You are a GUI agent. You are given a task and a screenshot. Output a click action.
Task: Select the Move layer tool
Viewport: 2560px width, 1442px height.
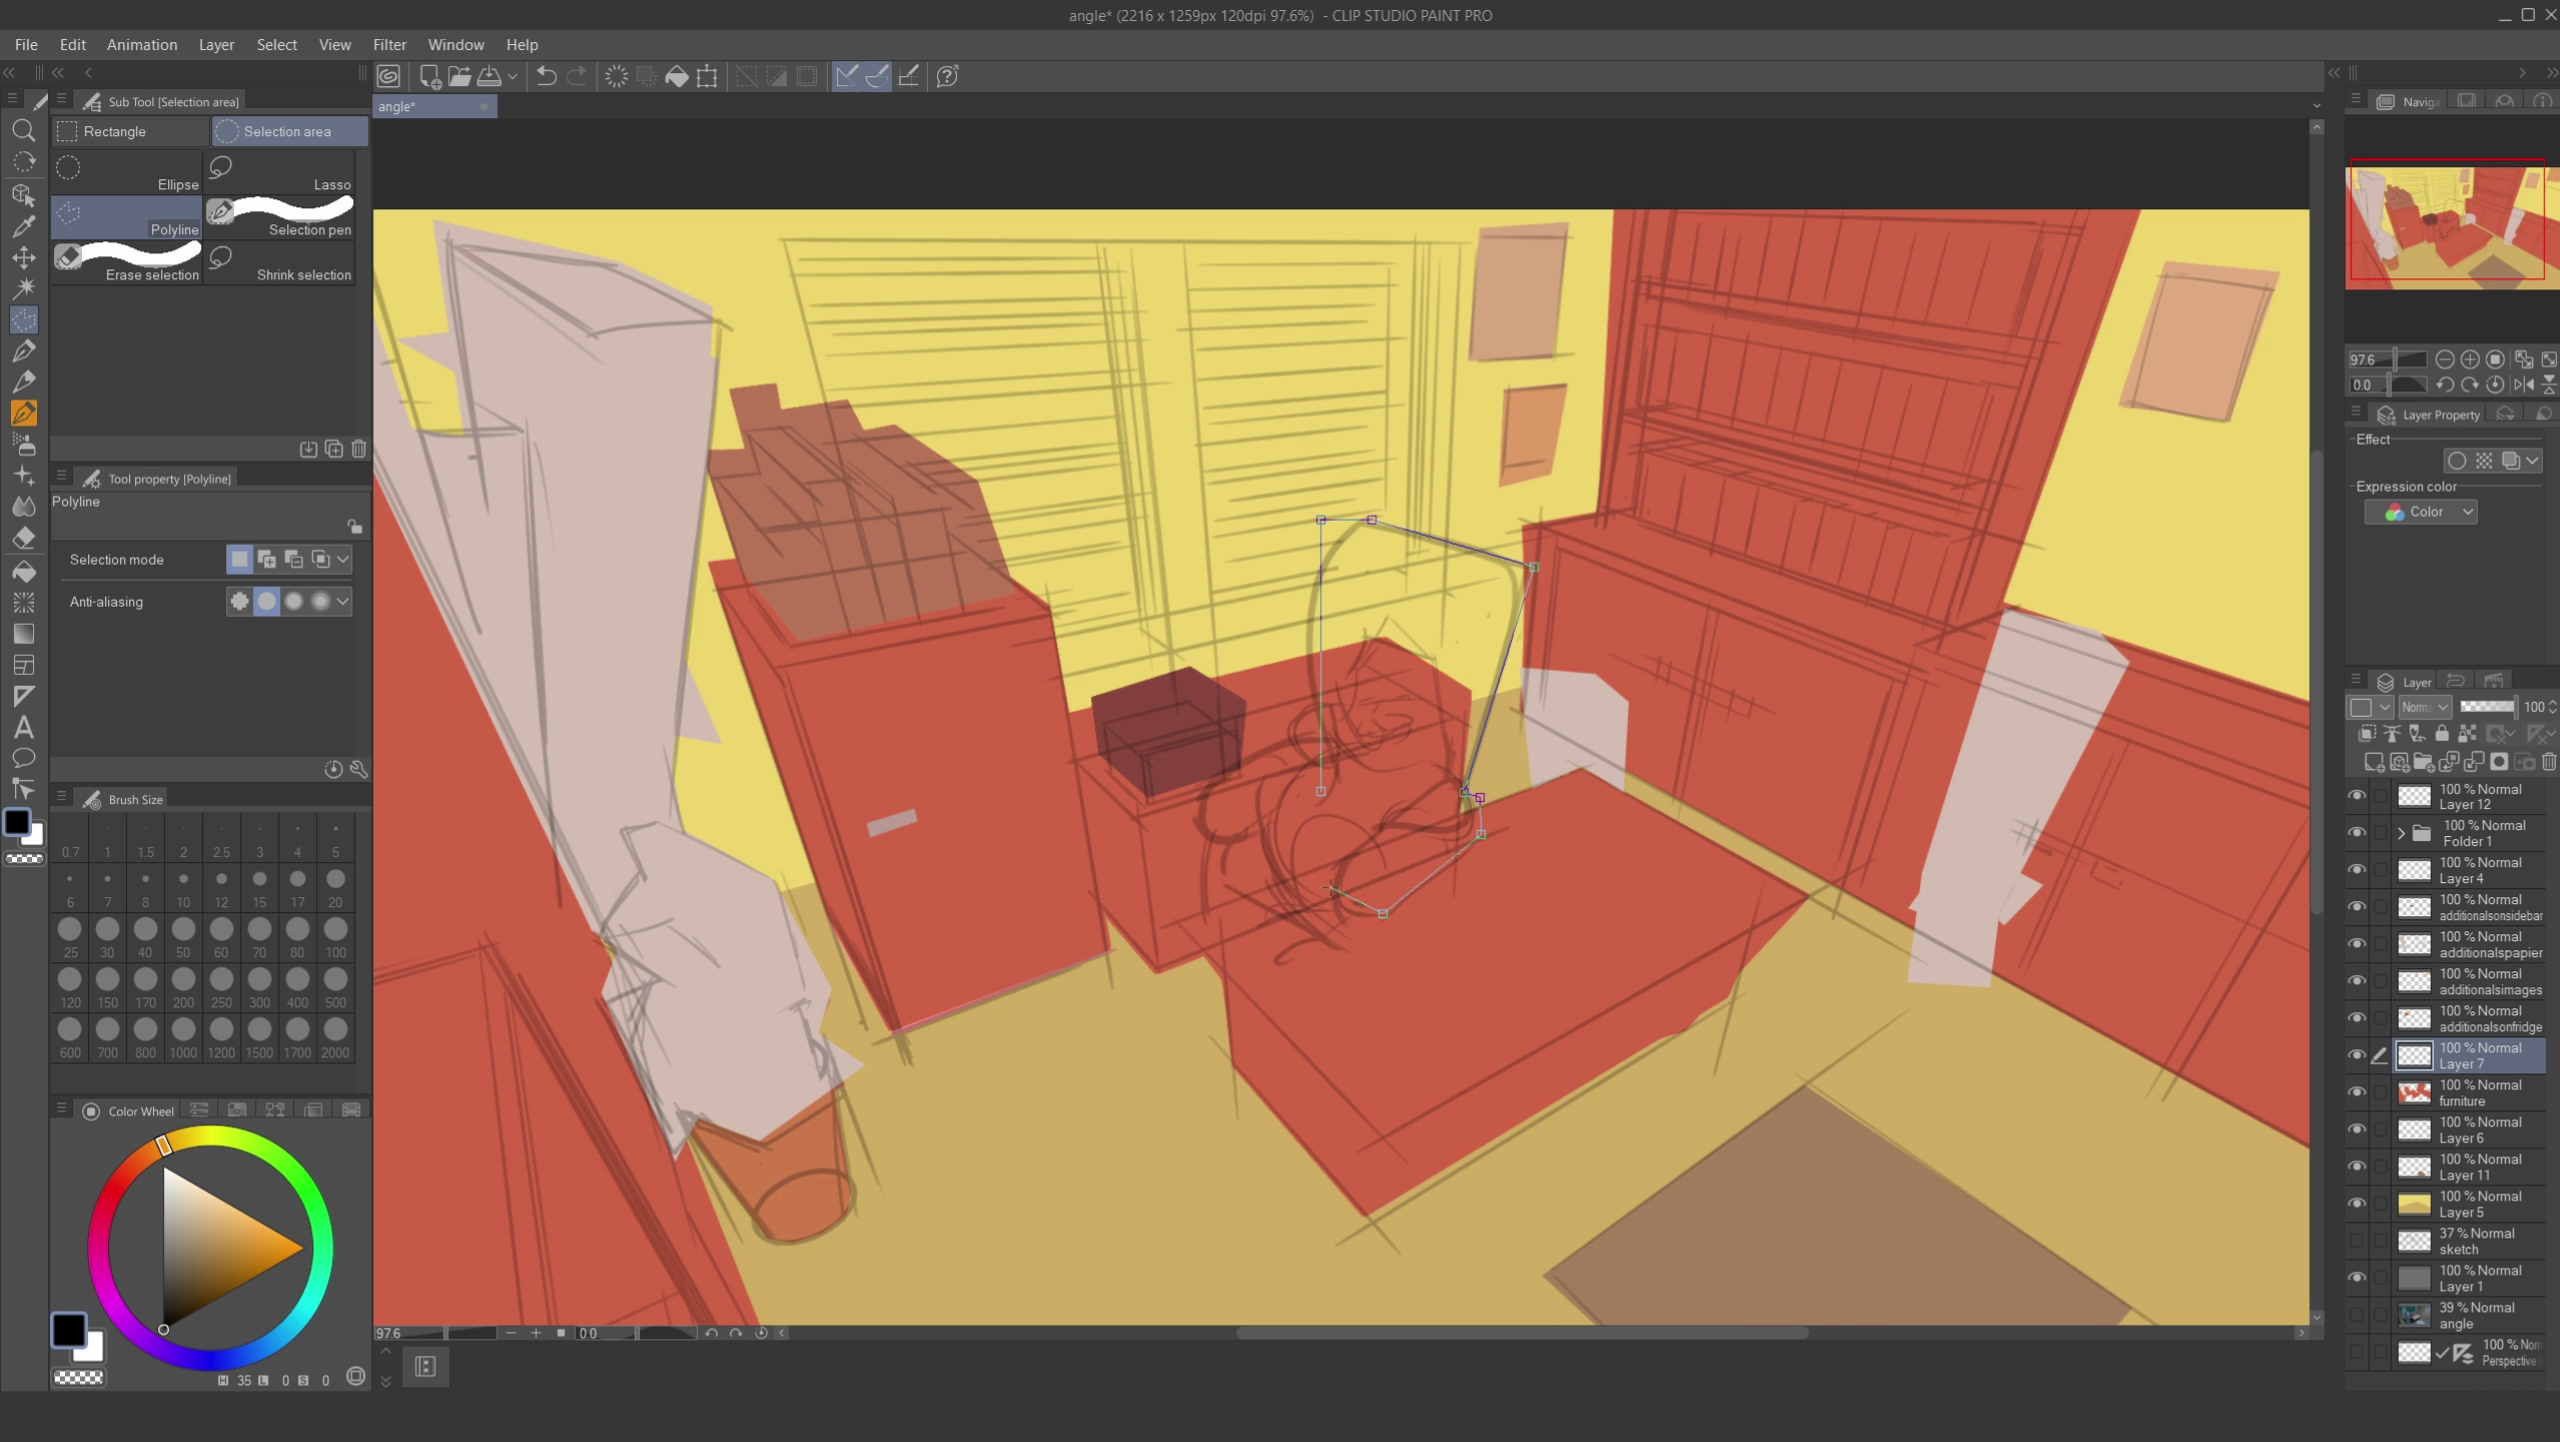(24, 257)
